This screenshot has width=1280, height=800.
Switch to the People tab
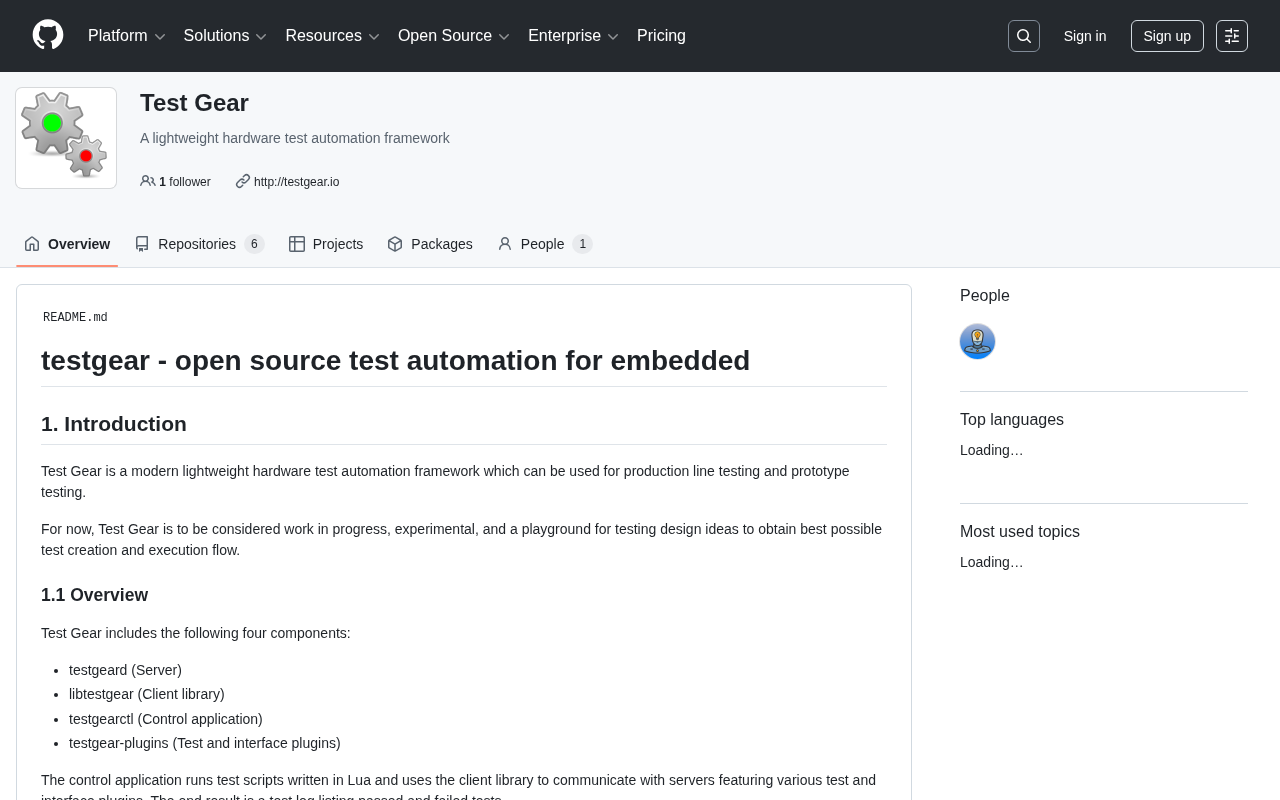[x=545, y=244]
